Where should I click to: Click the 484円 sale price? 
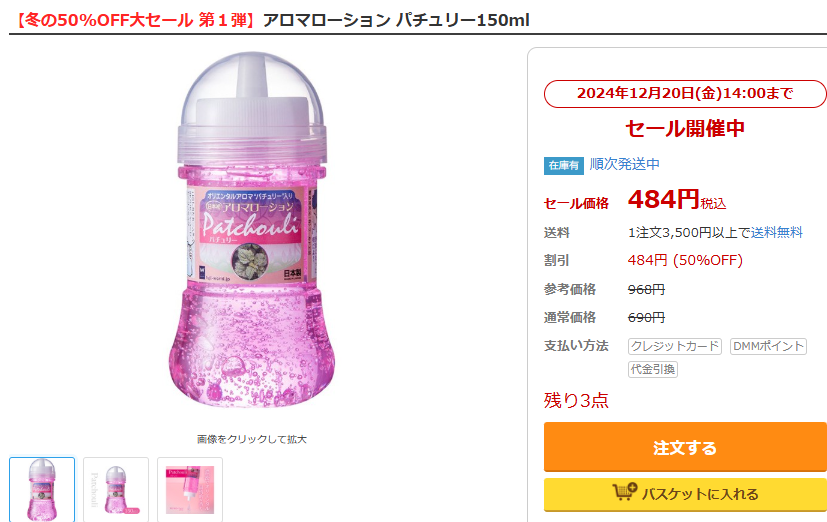(664, 200)
